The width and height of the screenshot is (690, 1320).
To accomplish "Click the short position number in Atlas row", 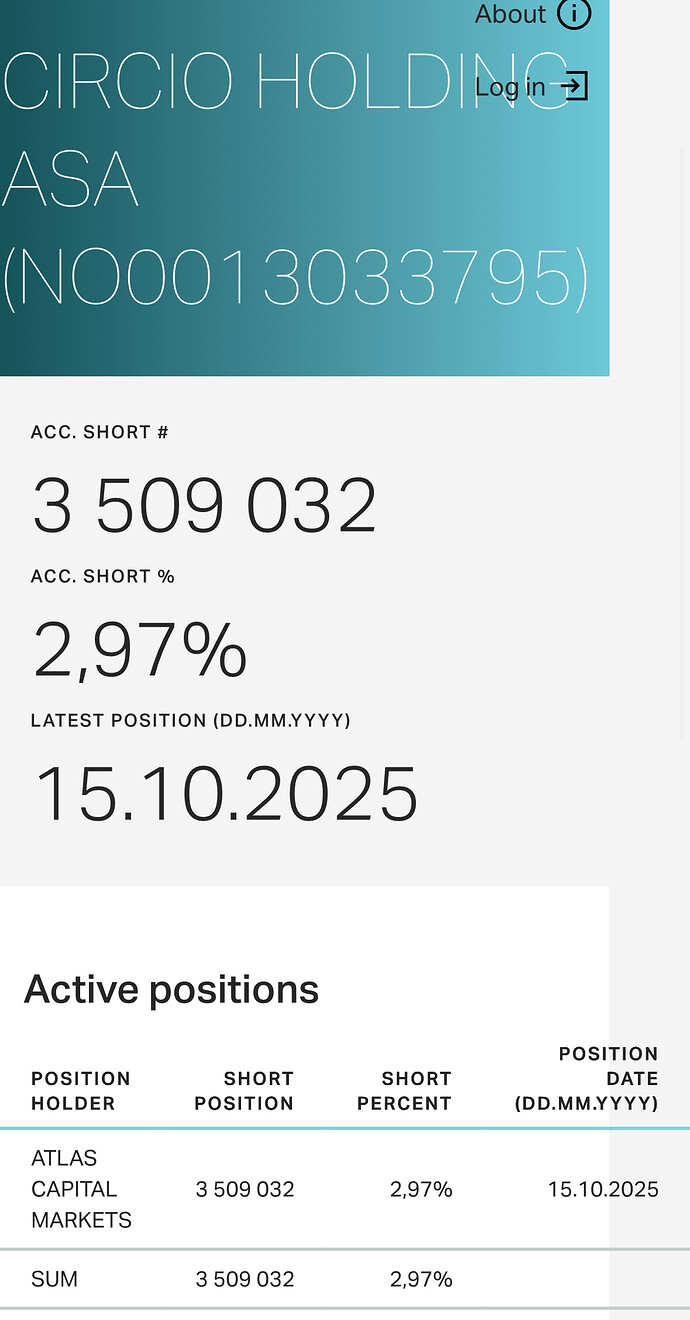I will pos(245,1189).
